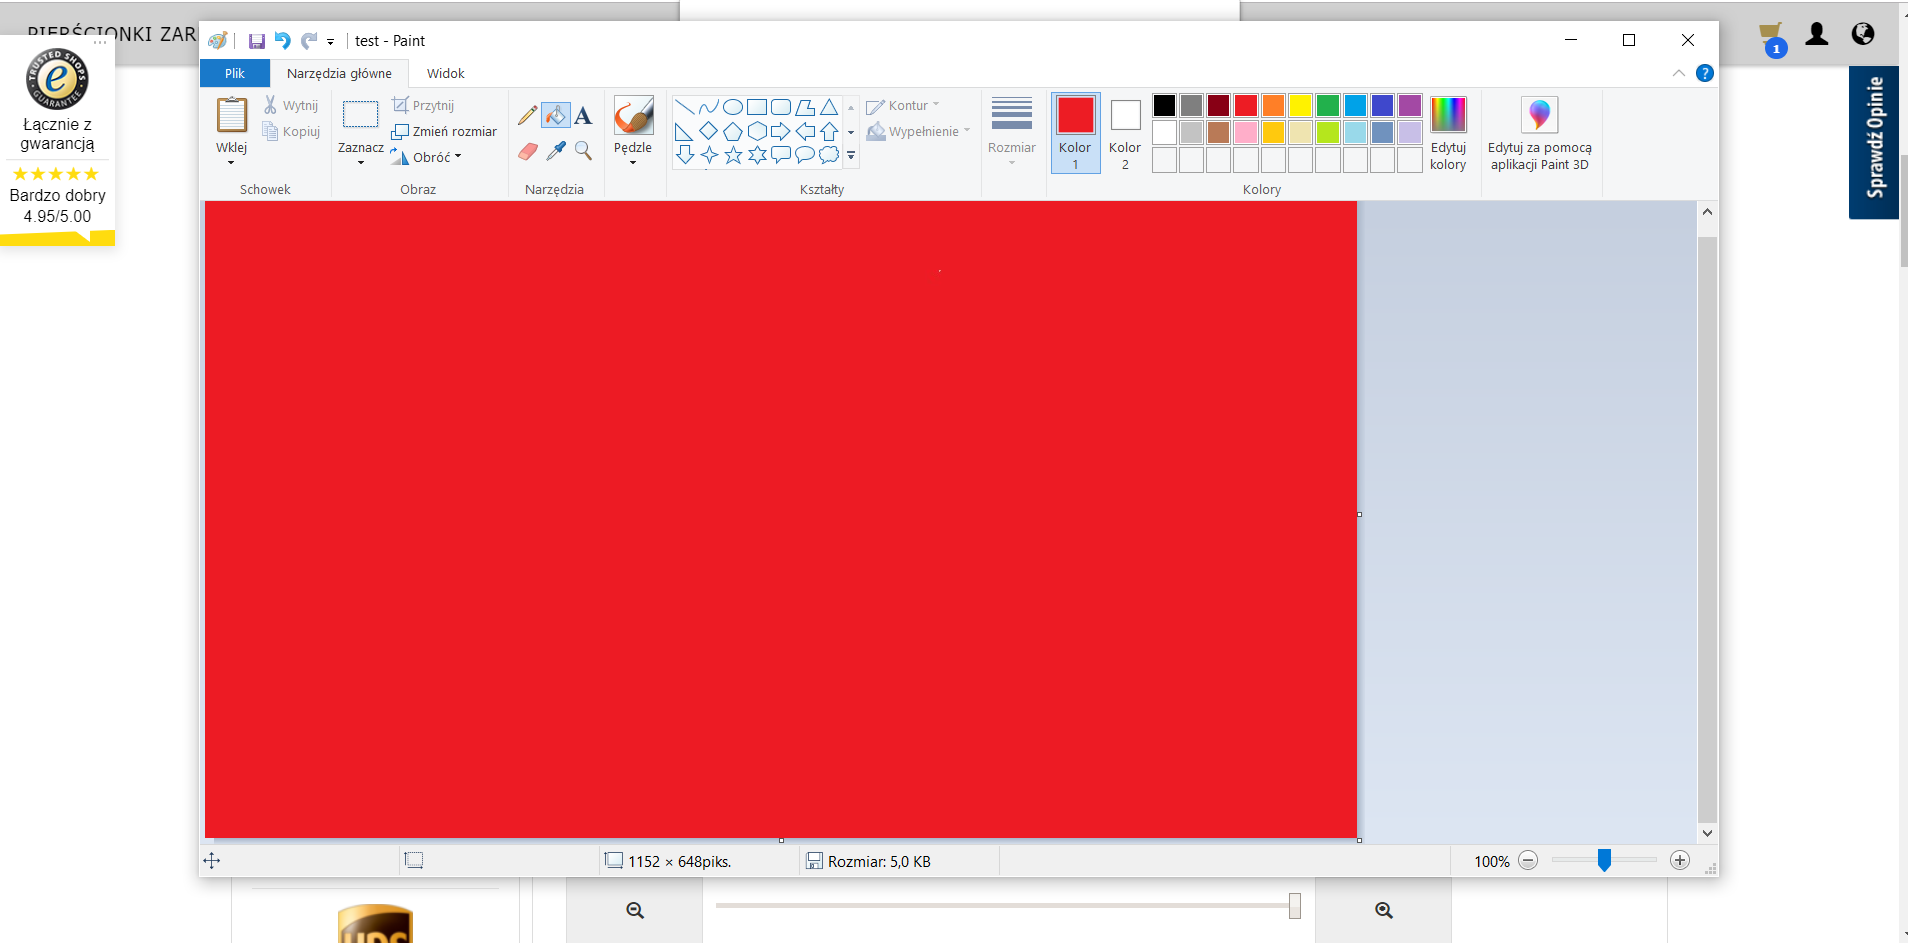Click Zmień rozmiar resize button

(x=445, y=131)
